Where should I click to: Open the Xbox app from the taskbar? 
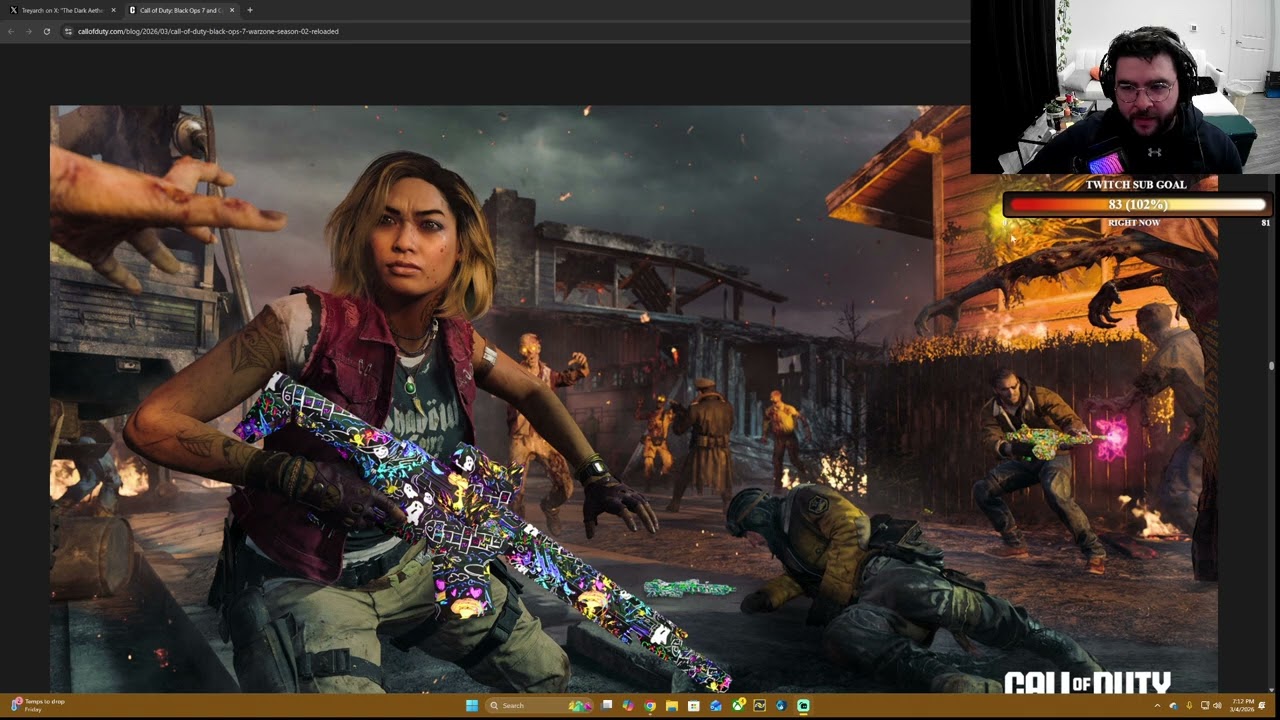[738, 705]
